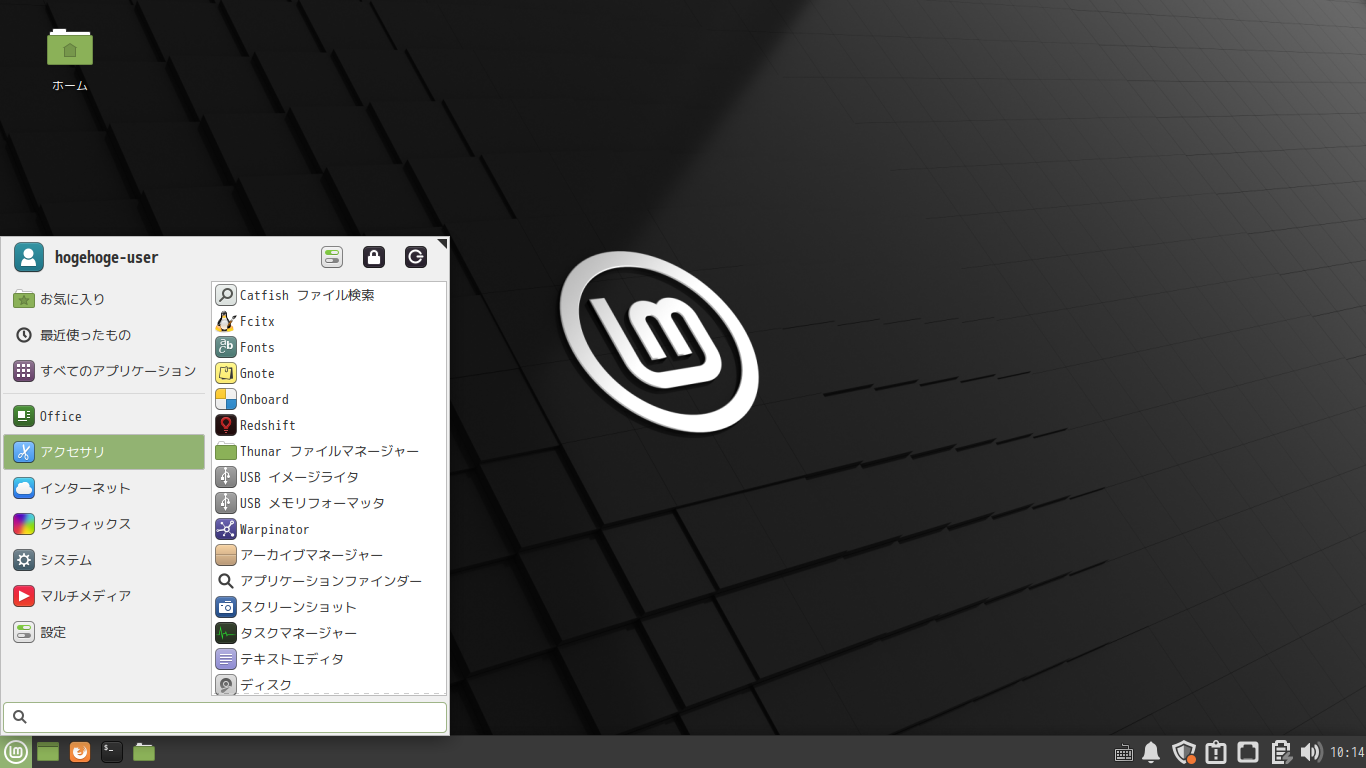Screen dimensions: 1366x768
Task: Open the wired network tray icon
Action: (1248, 752)
